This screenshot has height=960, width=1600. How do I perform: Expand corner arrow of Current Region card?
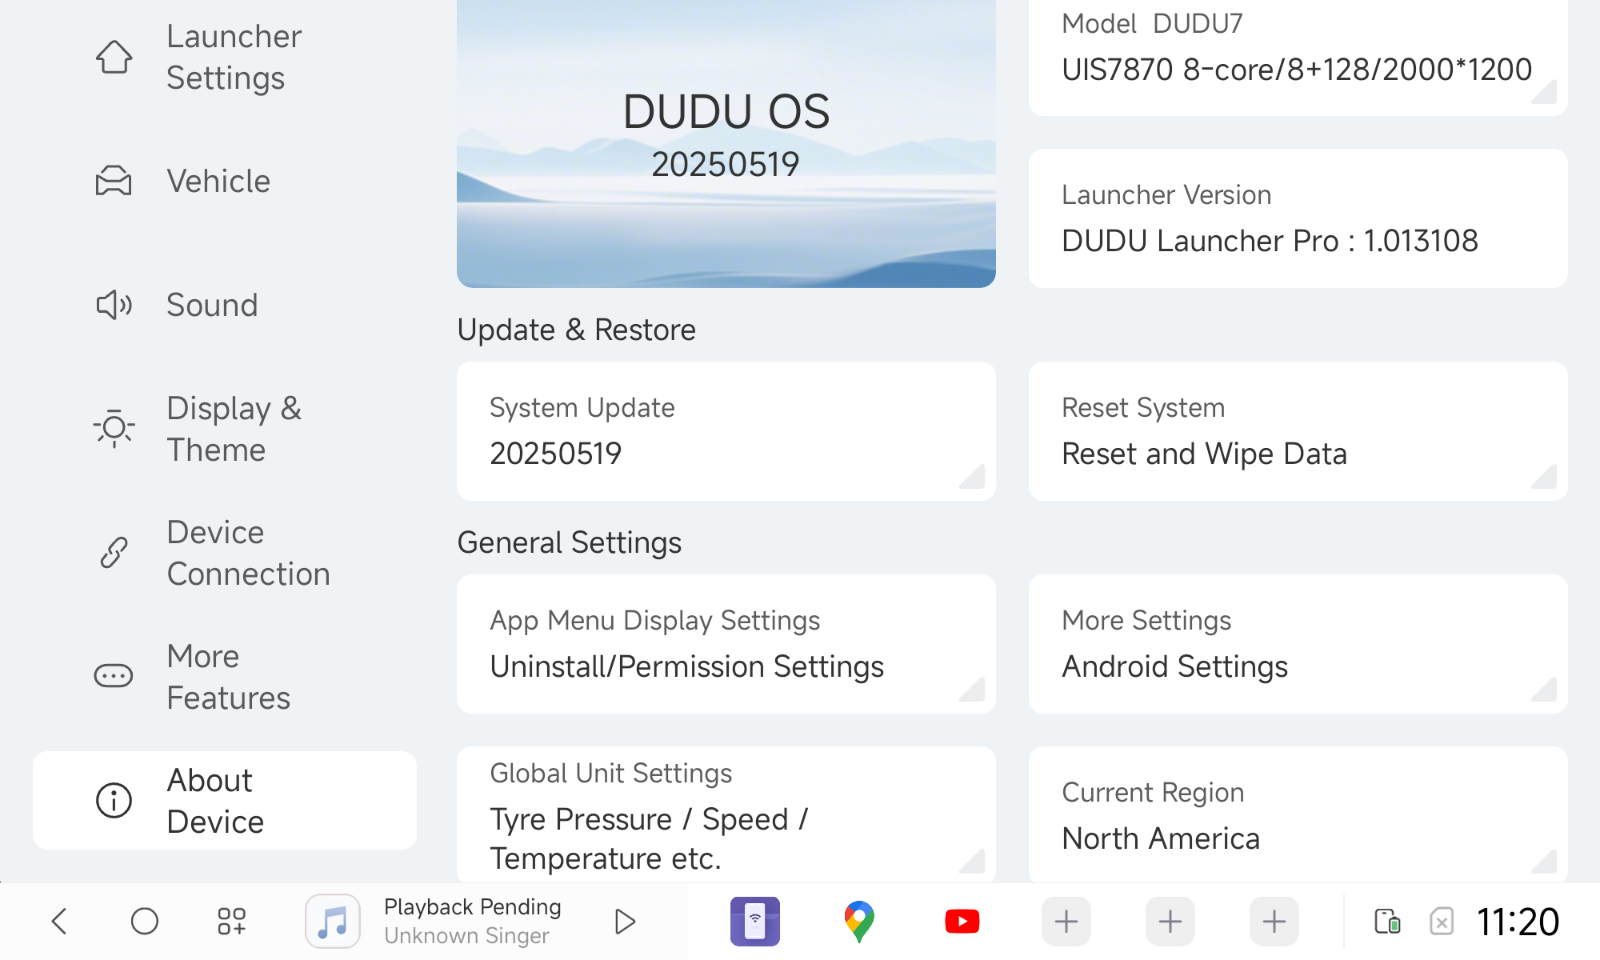click(x=1546, y=862)
